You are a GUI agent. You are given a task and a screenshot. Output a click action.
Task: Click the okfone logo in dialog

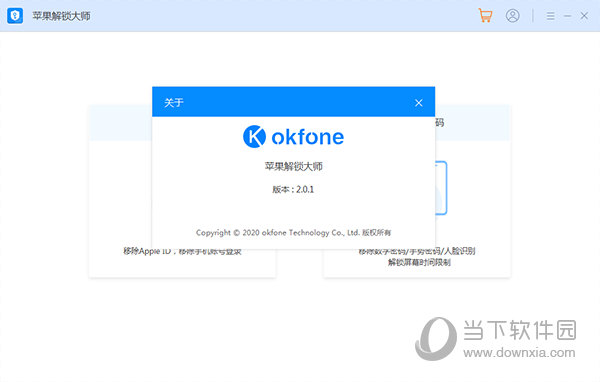[293, 137]
